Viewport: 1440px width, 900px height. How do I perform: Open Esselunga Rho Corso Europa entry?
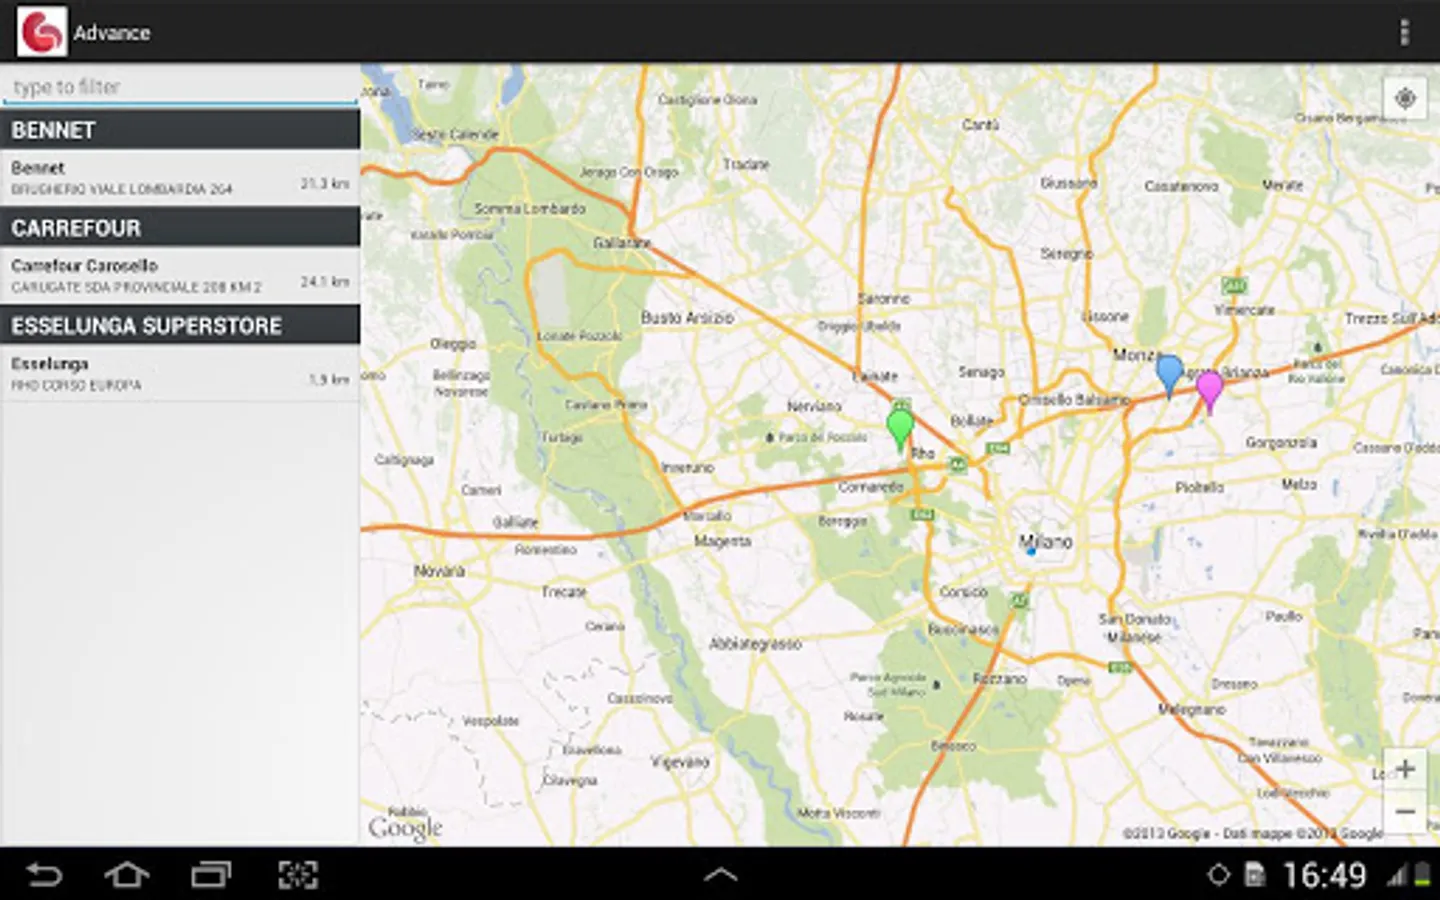[180, 373]
